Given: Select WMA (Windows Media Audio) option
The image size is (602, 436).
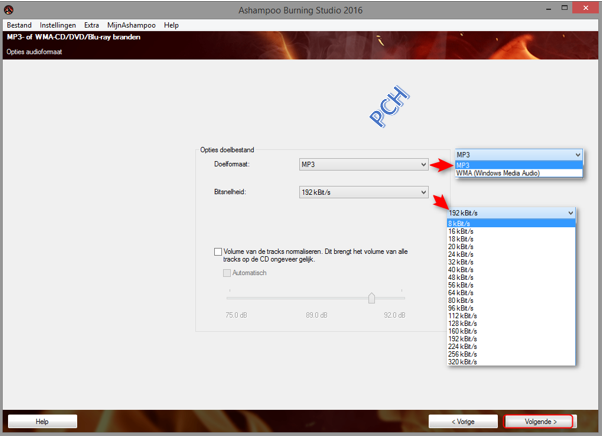Looking at the screenshot, I should pos(518,173).
